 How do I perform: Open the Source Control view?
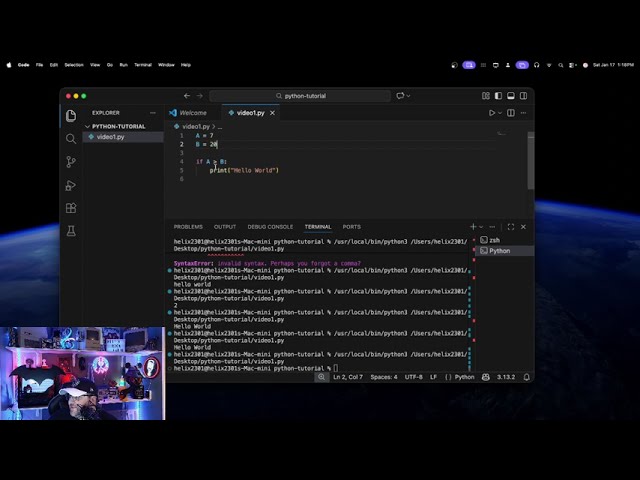click(x=71, y=162)
